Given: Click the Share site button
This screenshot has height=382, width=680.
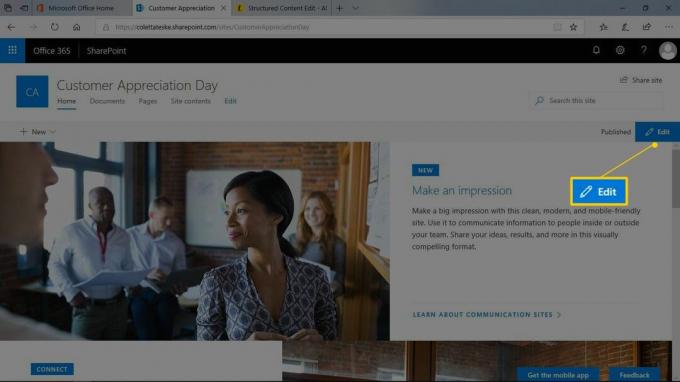Looking at the screenshot, I should [641, 80].
